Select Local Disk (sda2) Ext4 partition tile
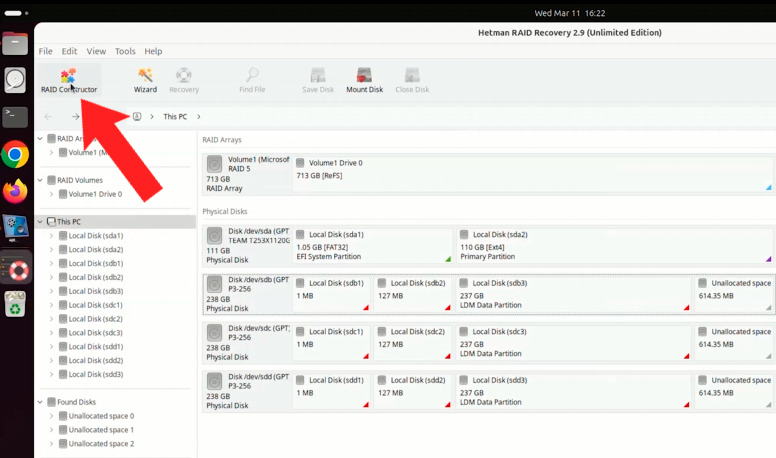Screen dimensions: 776x458 pos(615,245)
